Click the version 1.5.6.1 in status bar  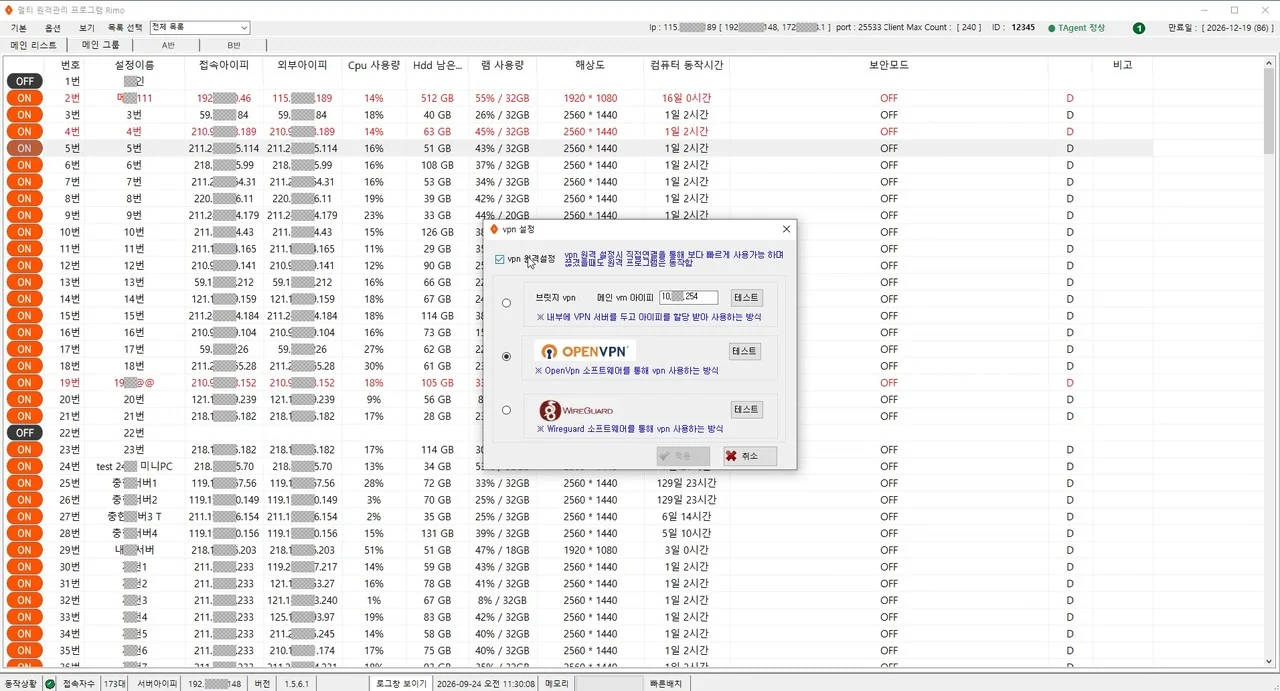[x=295, y=683]
